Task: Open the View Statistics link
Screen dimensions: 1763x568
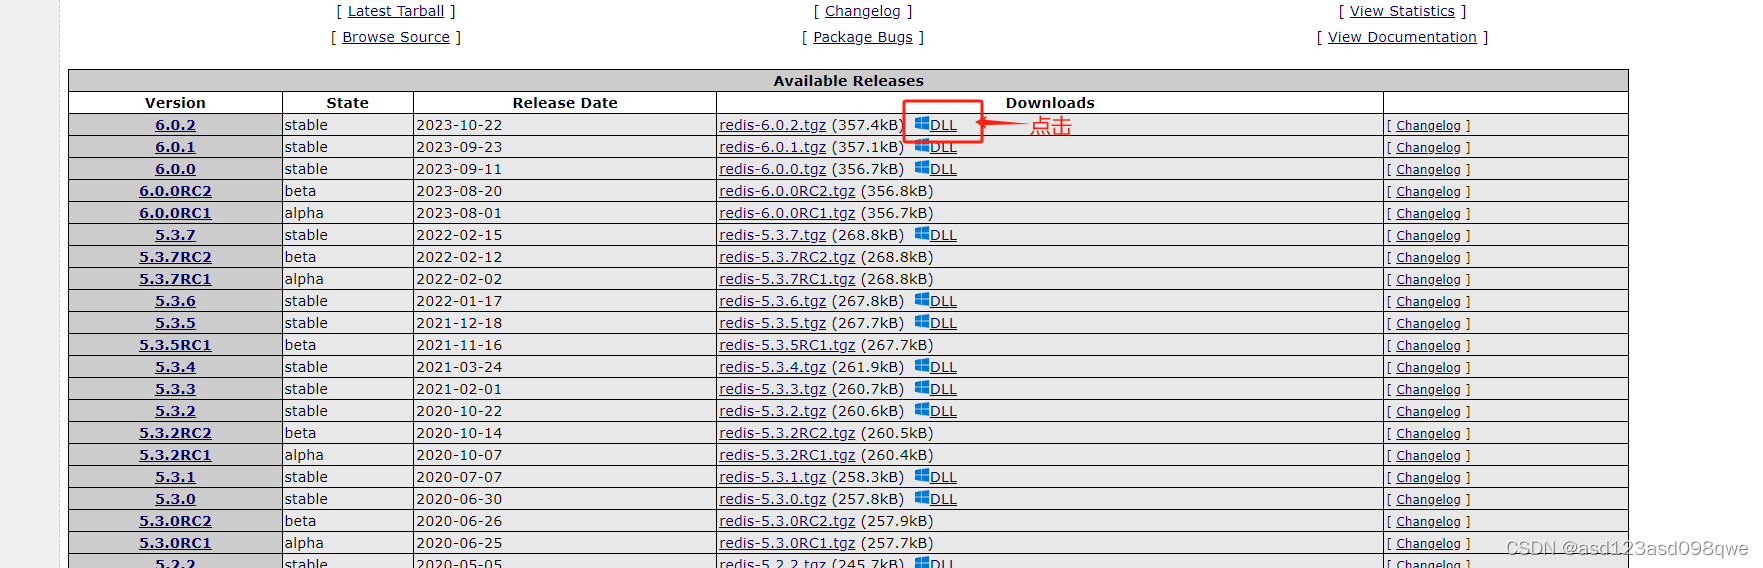Action: tap(1402, 11)
